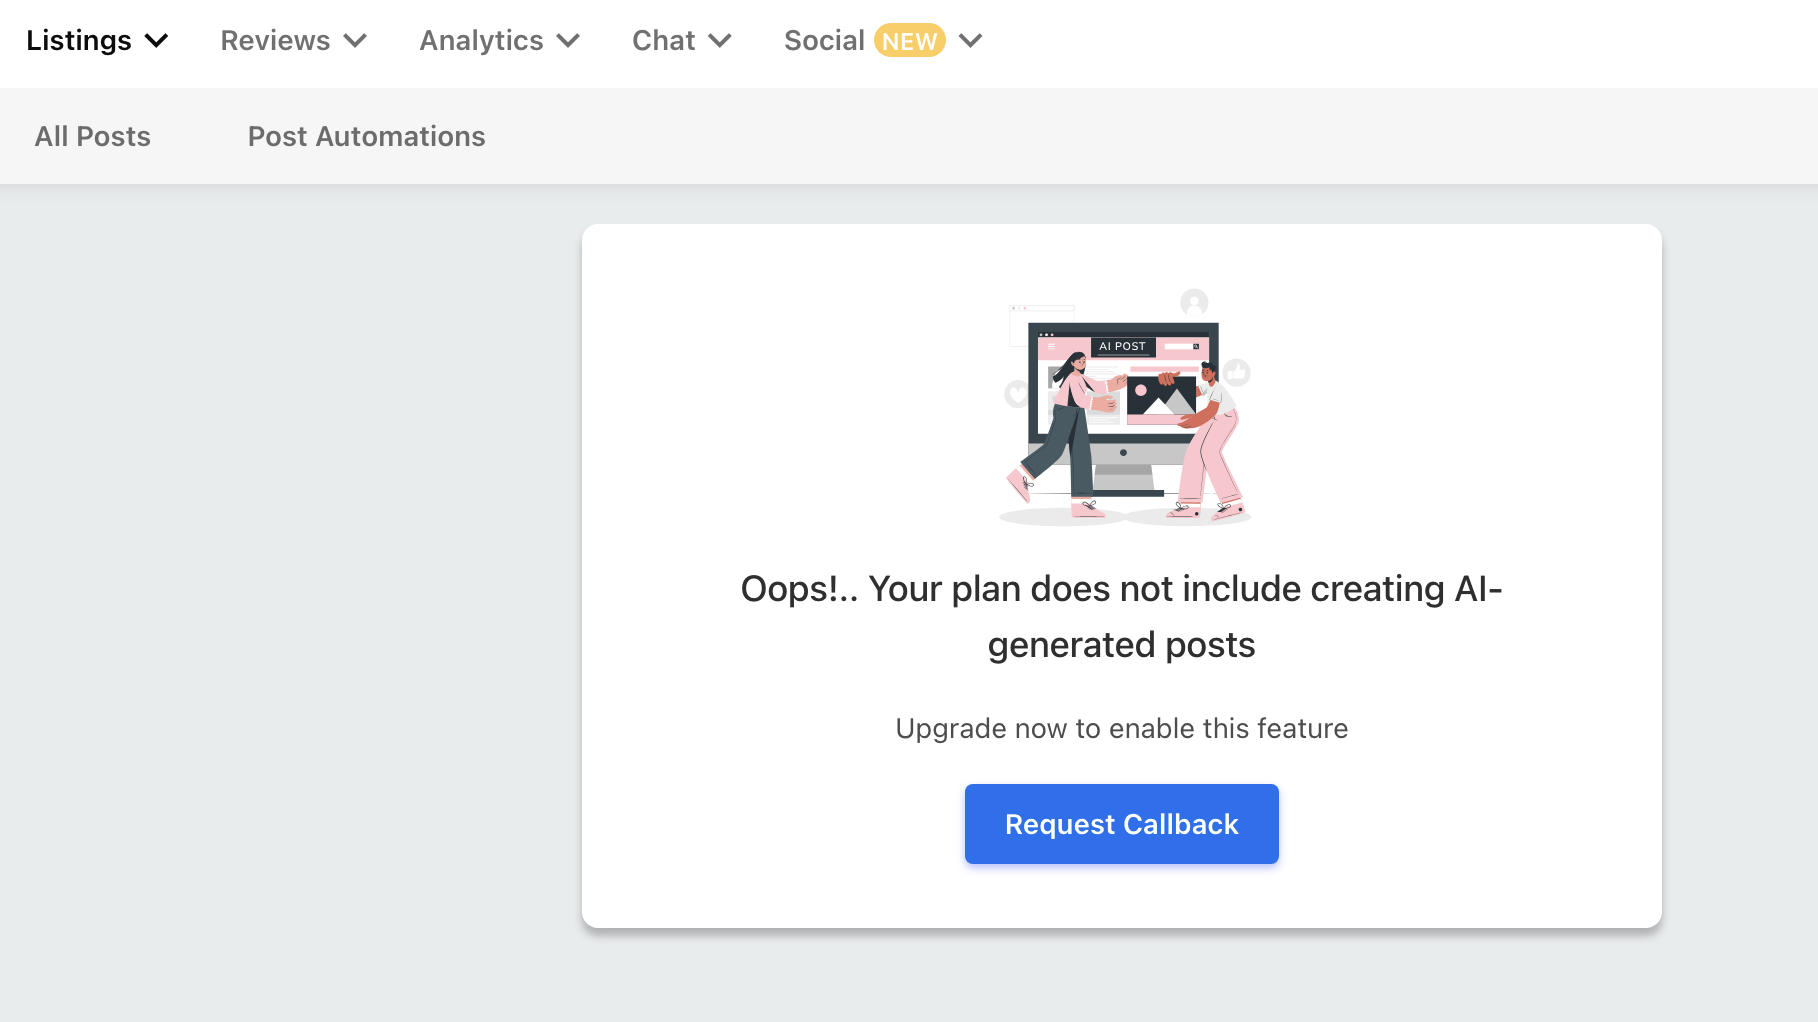1818x1022 pixels.
Task: Switch to the All Posts tab
Action: point(93,136)
